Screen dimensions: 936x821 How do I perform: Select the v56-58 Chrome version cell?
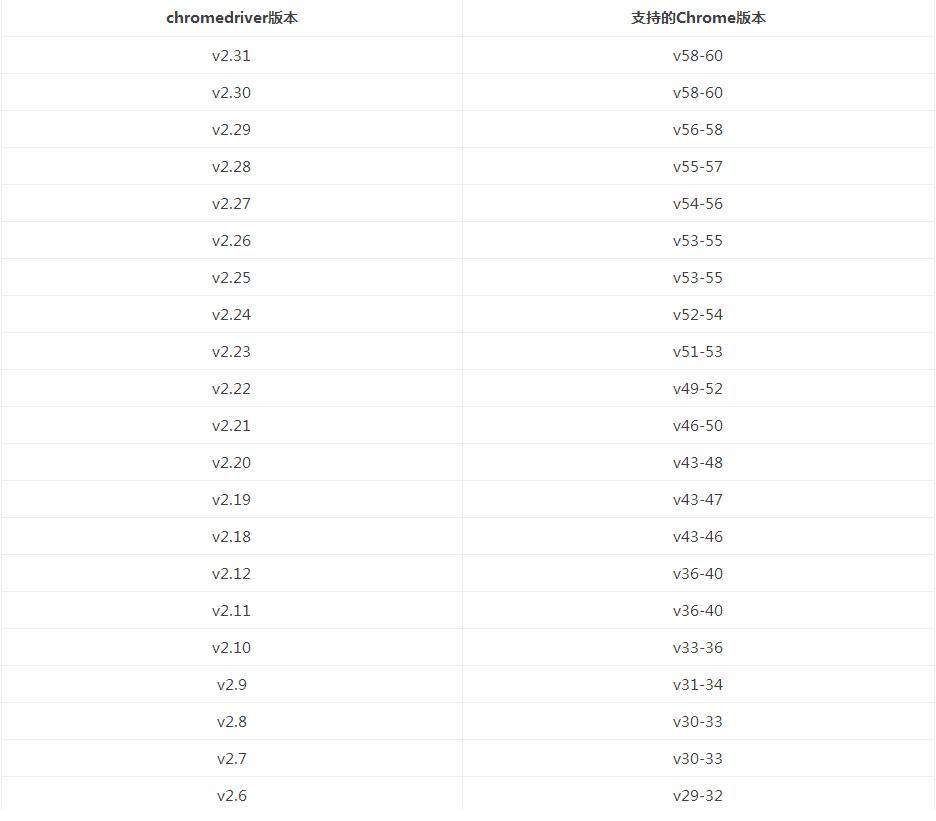point(698,130)
